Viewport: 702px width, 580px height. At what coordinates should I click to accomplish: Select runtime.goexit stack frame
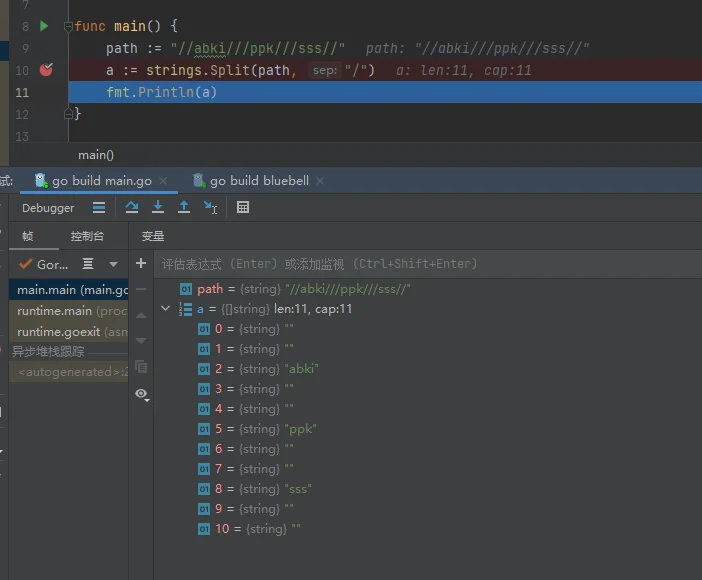pyautogui.click(x=68, y=332)
